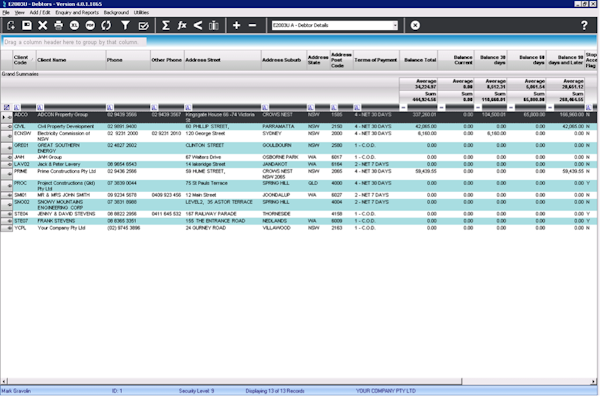
Task: Export the grid with the XL icon
Action: point(74,25)
